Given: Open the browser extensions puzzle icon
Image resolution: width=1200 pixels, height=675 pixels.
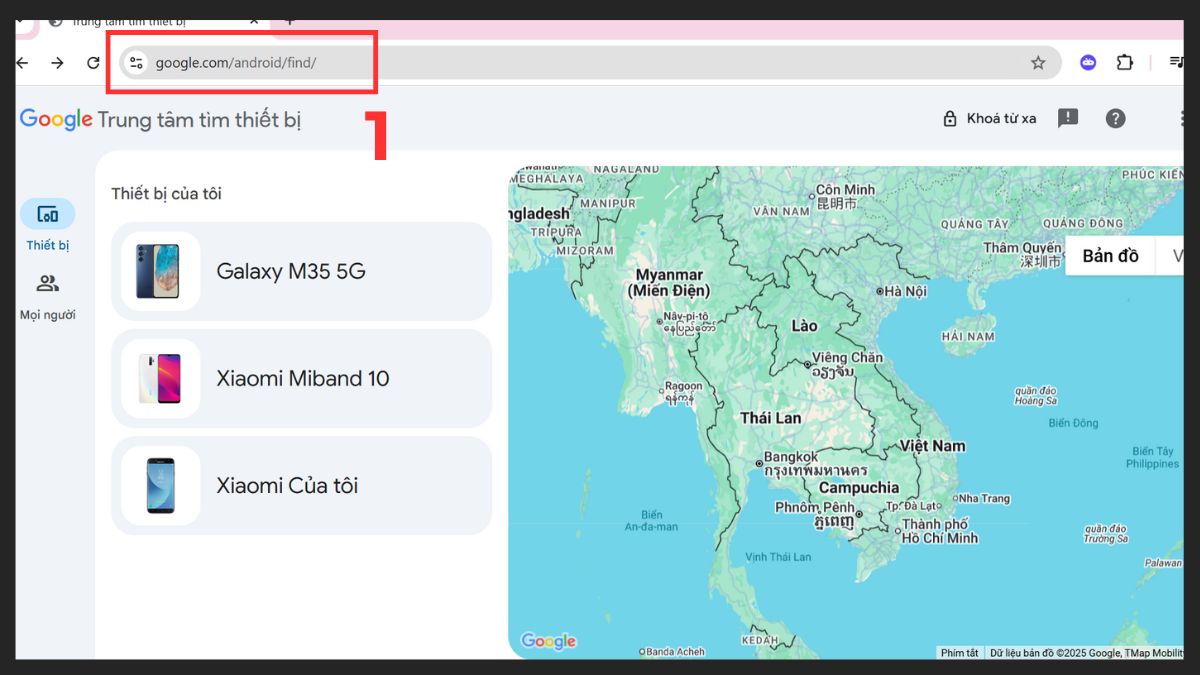Looking at the screenshot, I should (1125, 62).
